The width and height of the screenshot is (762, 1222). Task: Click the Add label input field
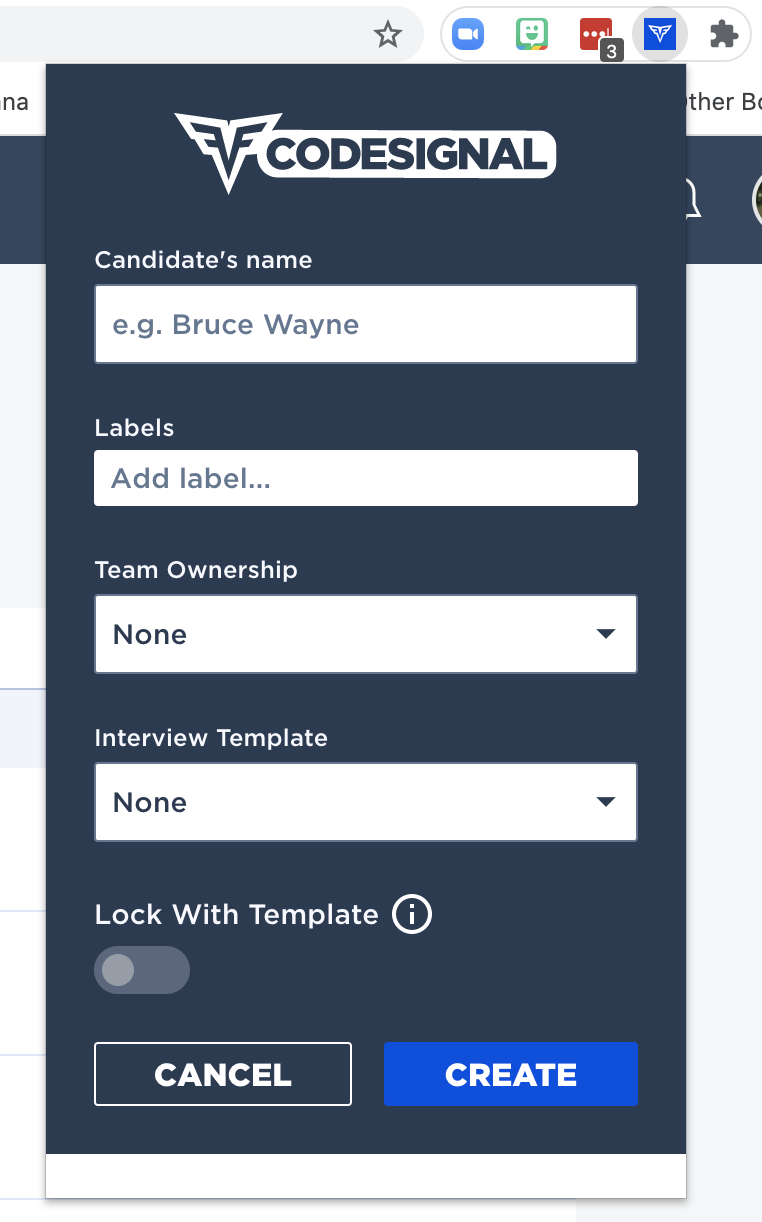[x=365, y=478]
